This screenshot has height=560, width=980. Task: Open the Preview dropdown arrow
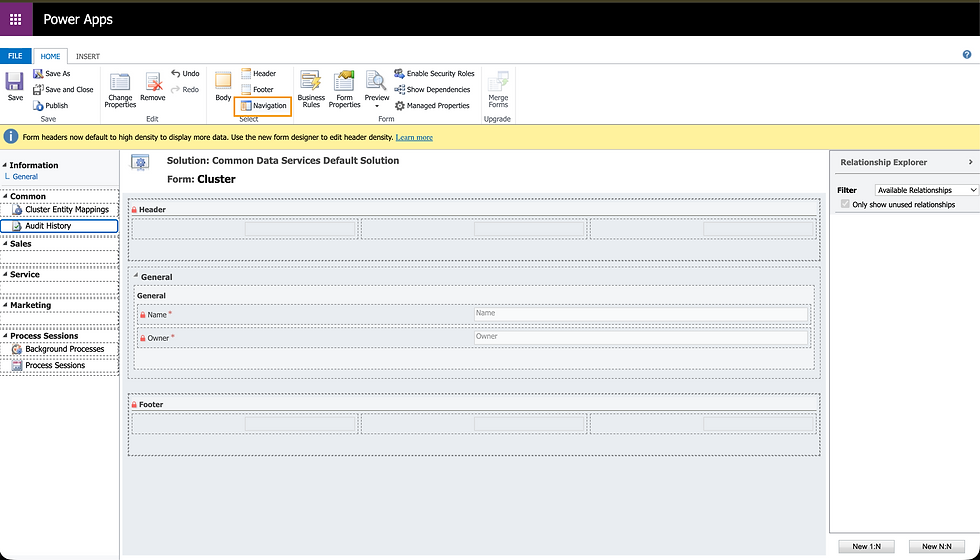(x=376, y=106)
